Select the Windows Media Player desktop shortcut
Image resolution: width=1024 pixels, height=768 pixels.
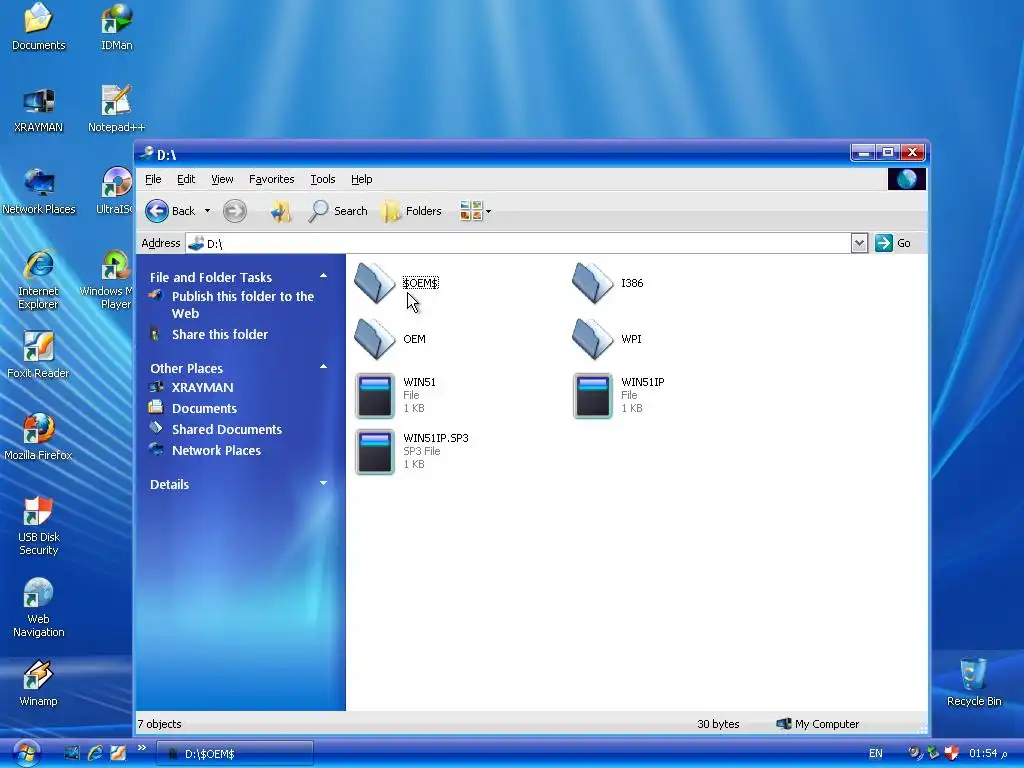pos(107,280)
